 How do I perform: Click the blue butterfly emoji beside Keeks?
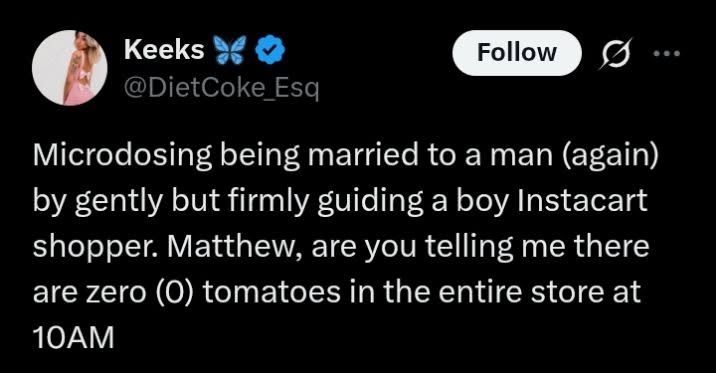(230, 49)
